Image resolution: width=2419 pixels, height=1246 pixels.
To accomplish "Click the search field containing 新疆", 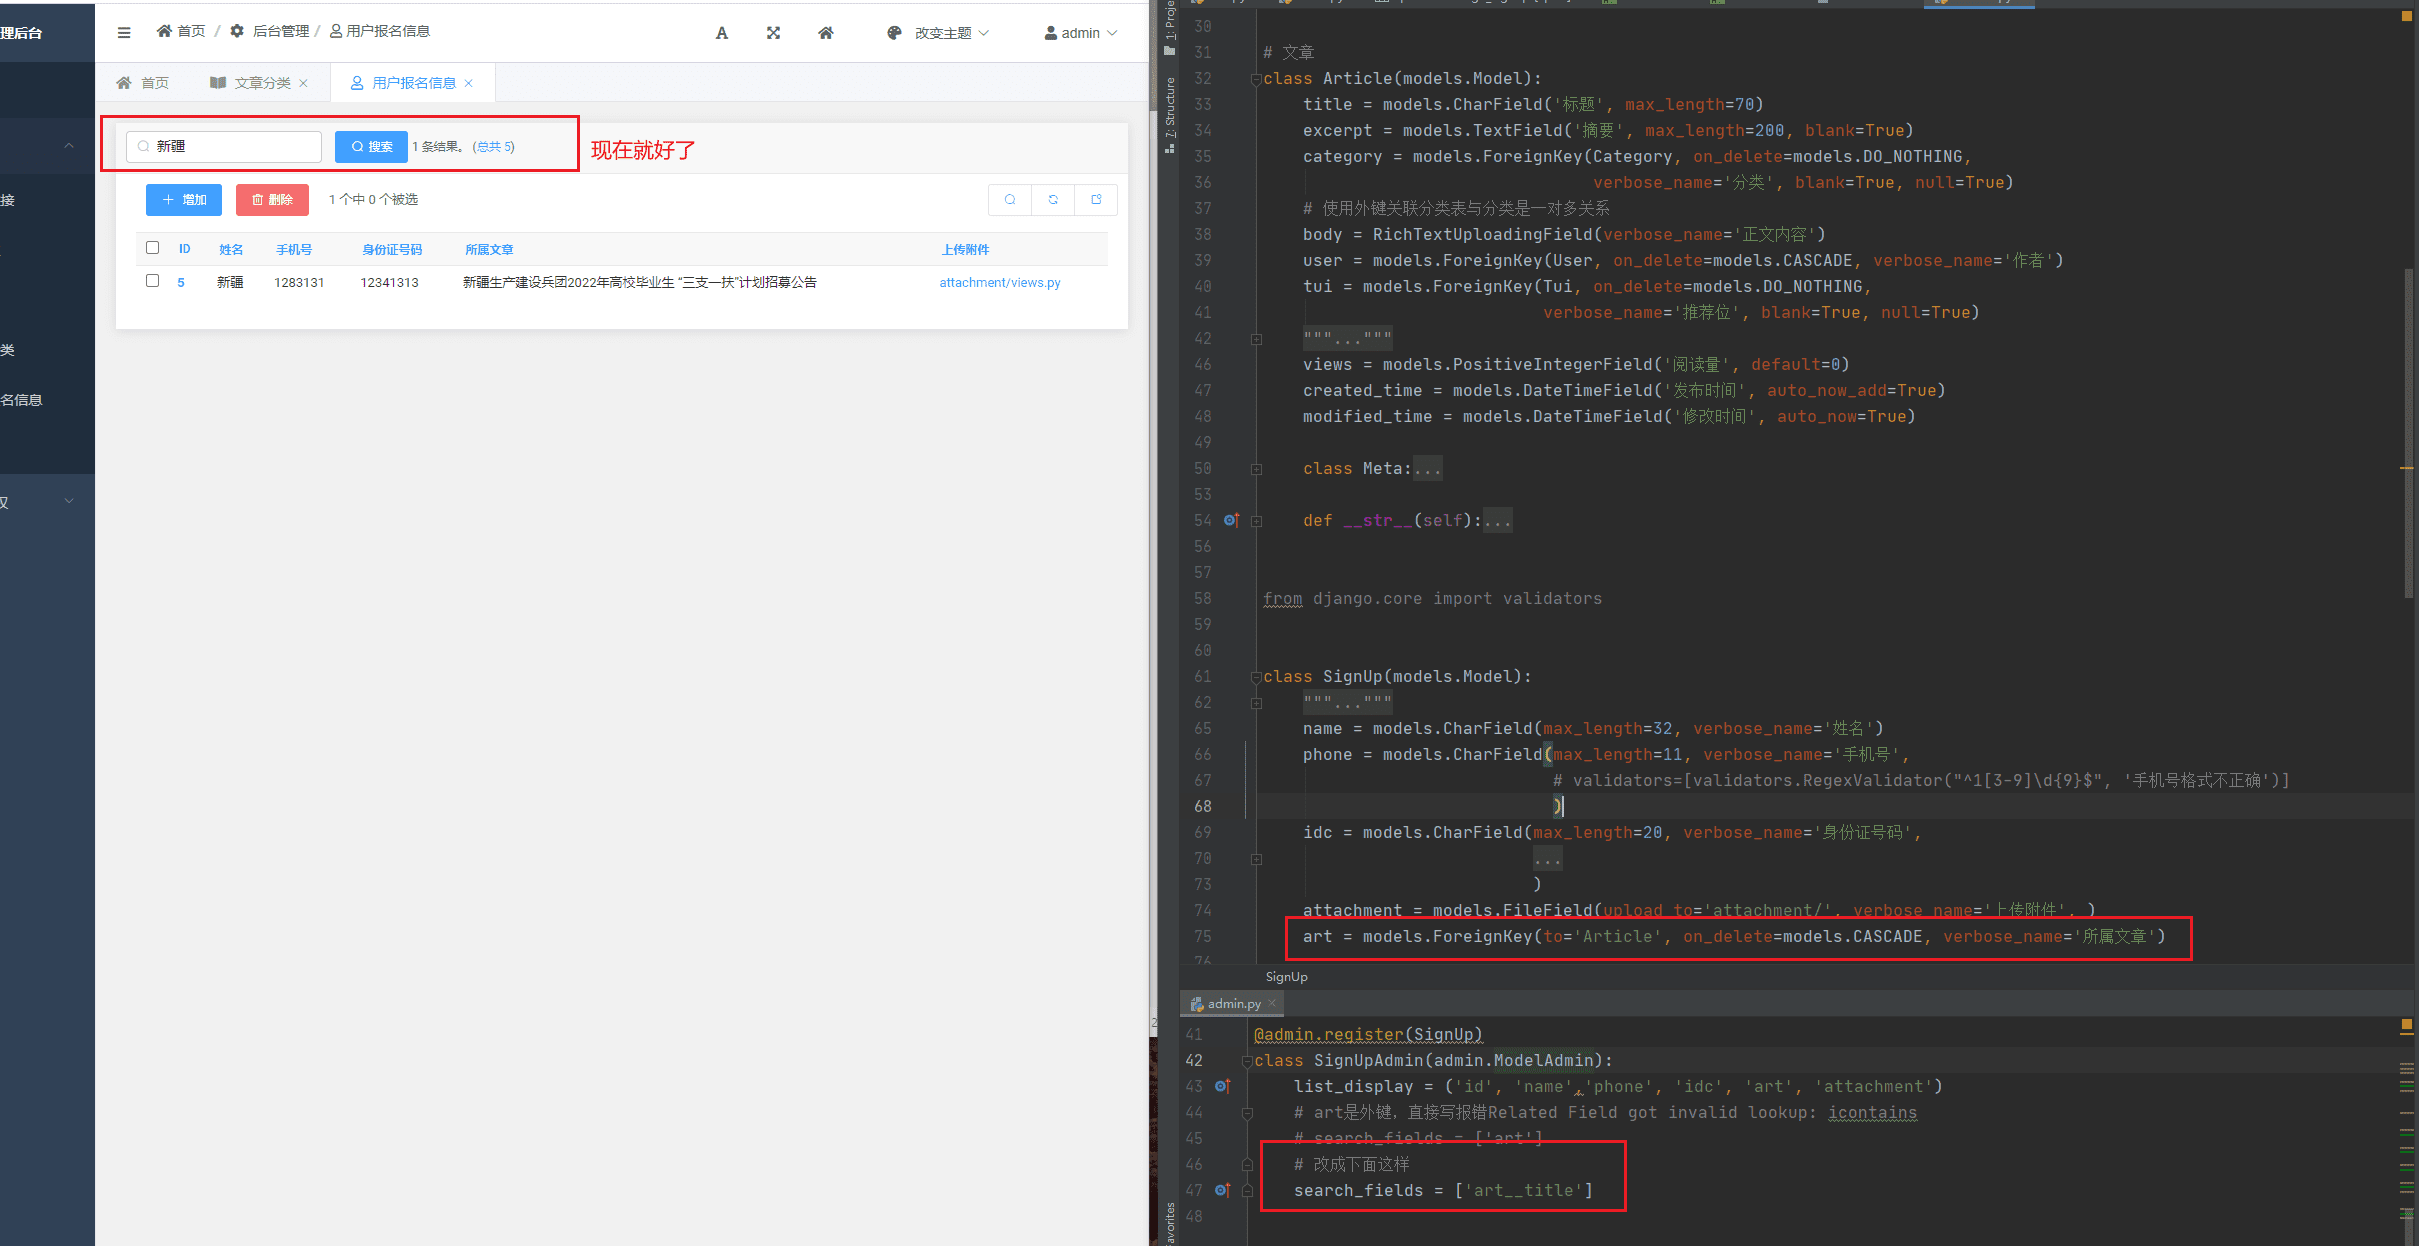I will tap(224, 146).
